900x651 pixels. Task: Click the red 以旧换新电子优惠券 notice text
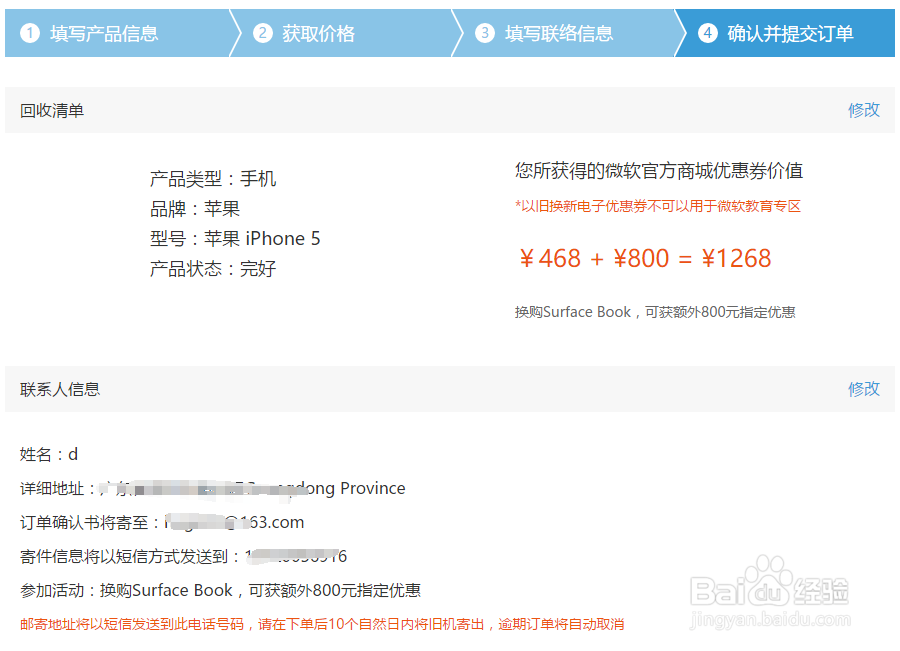[x=658, y=206]
